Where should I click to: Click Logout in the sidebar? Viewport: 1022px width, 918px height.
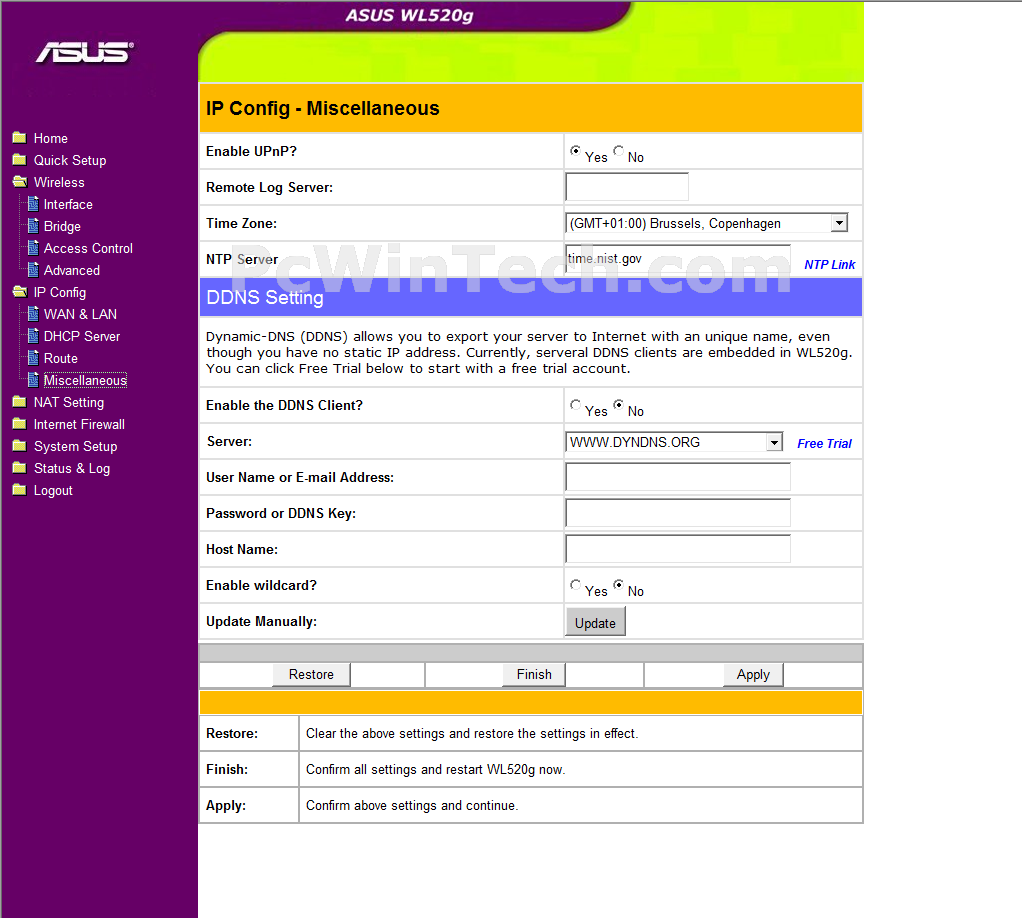53,491
